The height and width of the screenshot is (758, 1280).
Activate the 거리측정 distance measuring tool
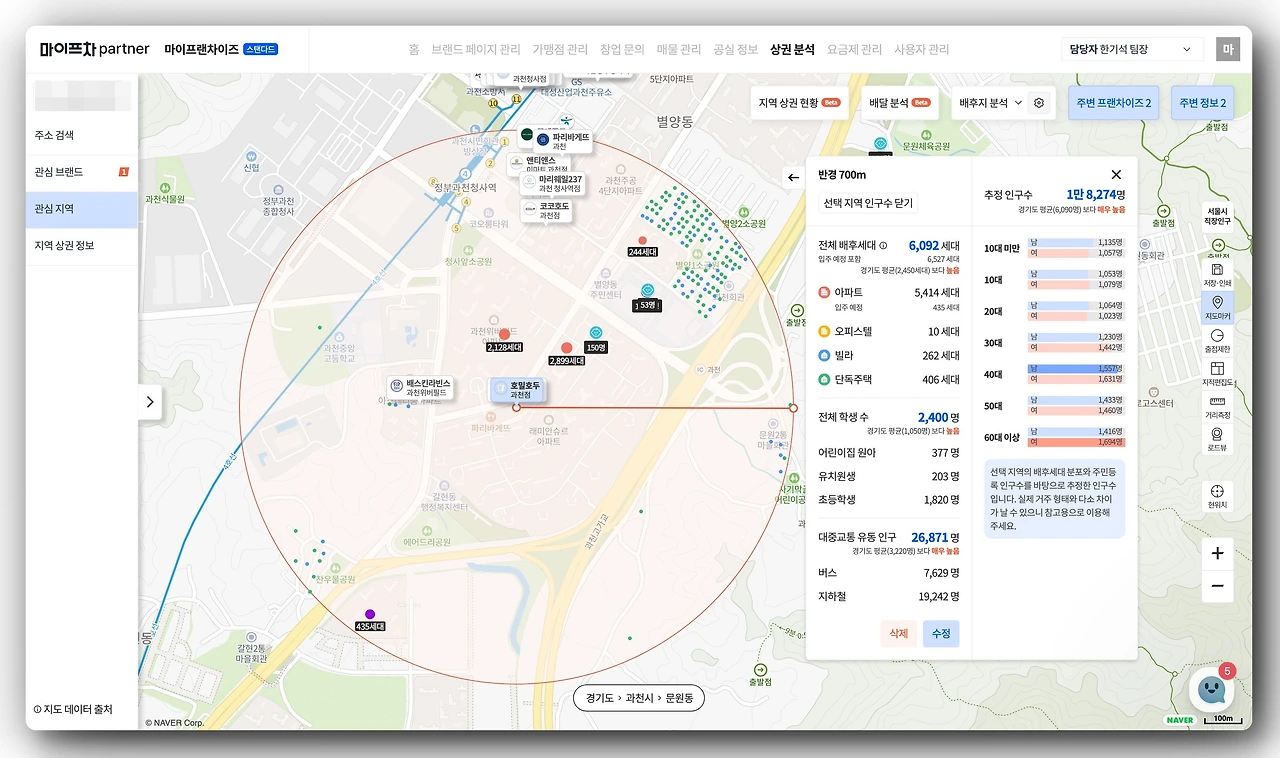(x=1217, y=406)
